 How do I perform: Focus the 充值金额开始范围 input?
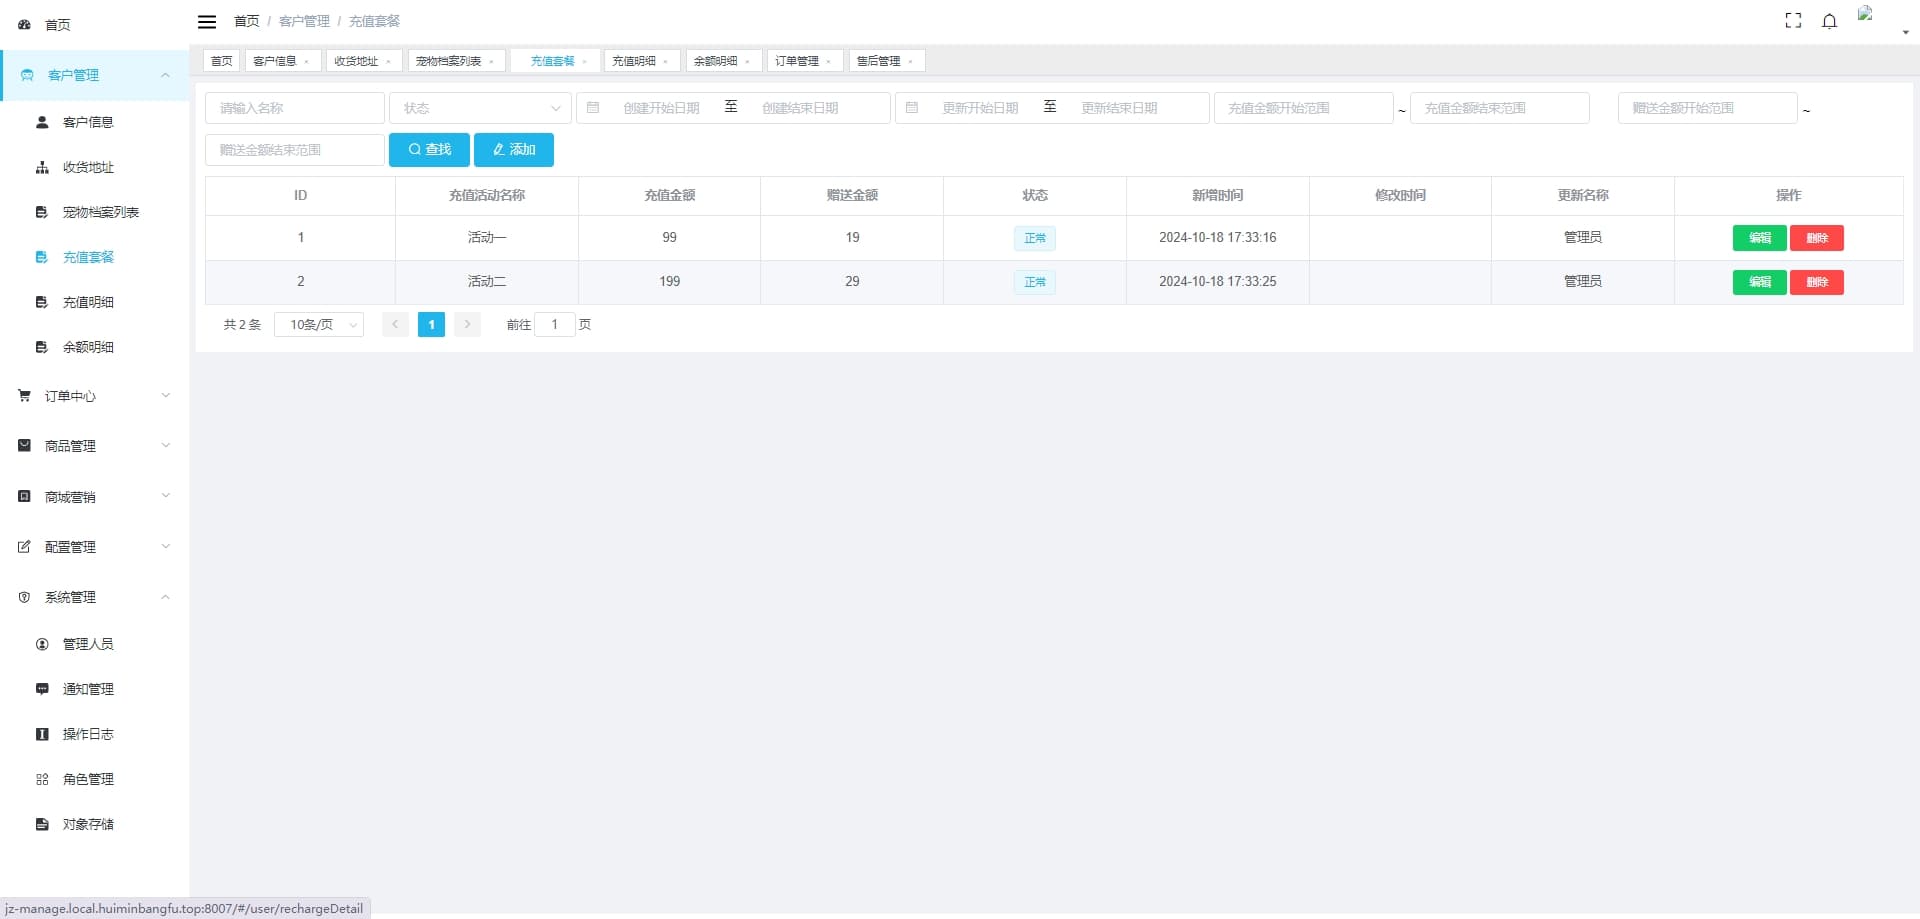pyautogui.click(x=1304, y=108)
